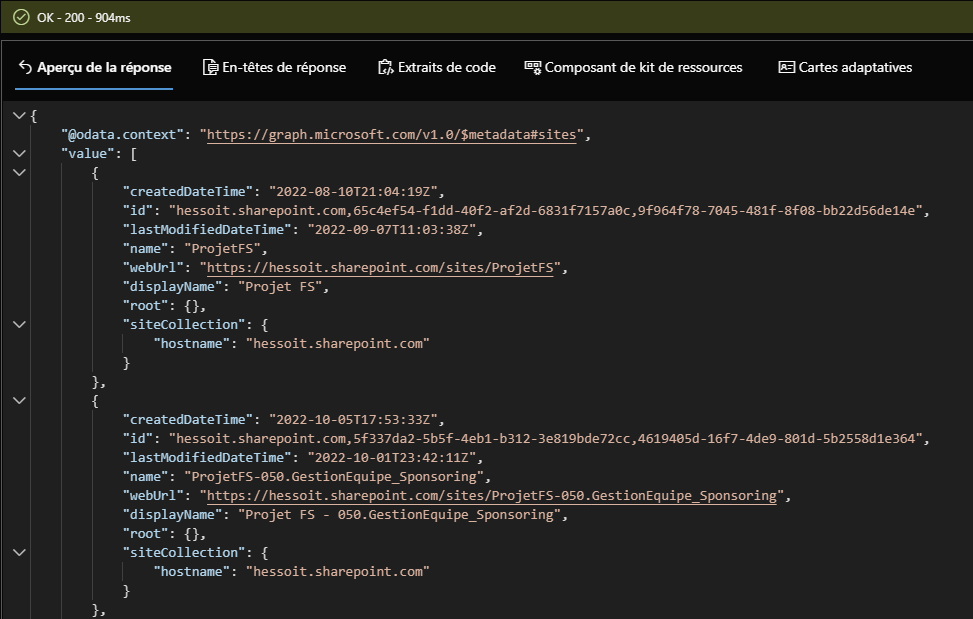Collapse the second site object chevron
This screenshot has height=619, width=973.
point(19,400)
